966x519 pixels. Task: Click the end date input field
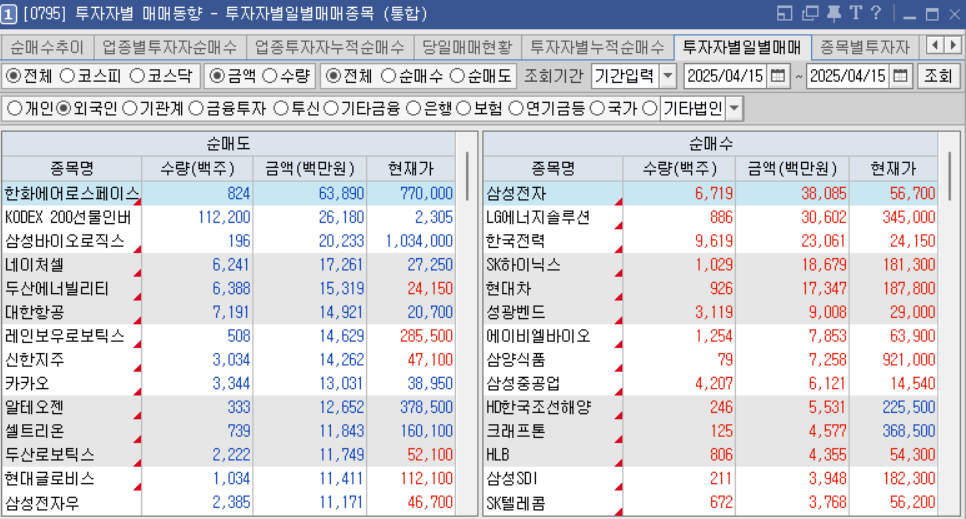[x=848, y=76]
